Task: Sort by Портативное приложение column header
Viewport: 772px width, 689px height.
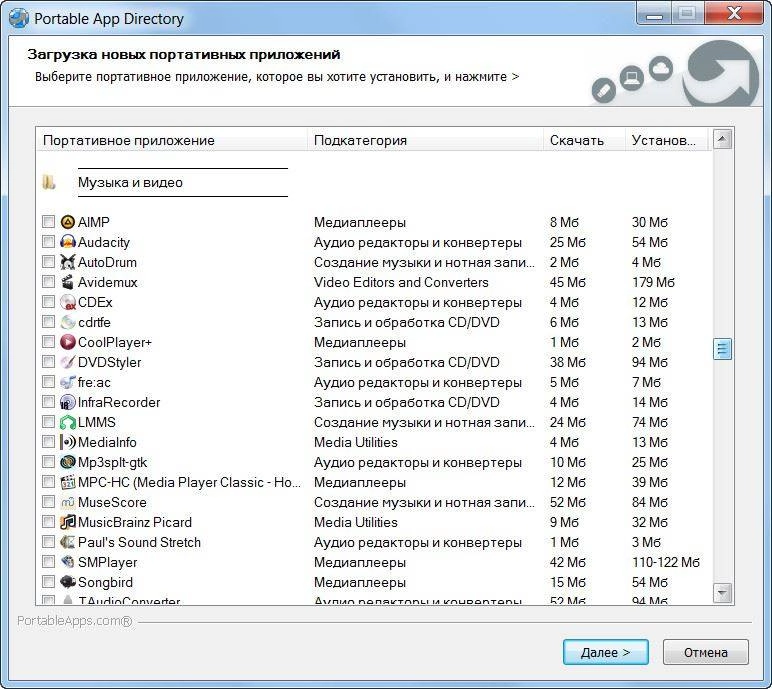Action: click(x=172, y=140)
